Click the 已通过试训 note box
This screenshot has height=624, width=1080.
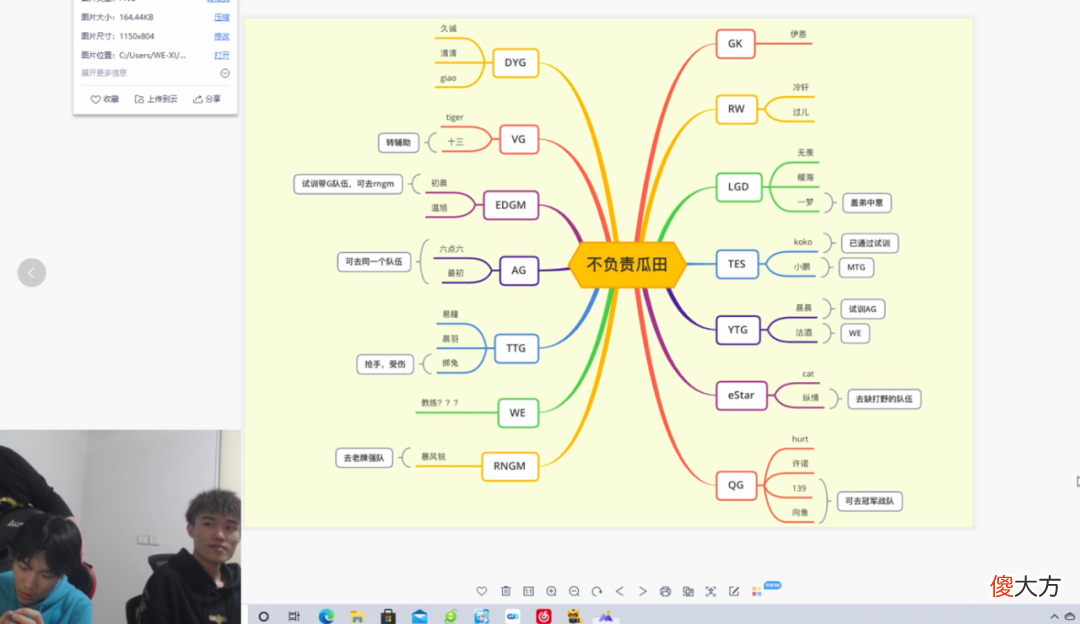[x=869, y=243]
